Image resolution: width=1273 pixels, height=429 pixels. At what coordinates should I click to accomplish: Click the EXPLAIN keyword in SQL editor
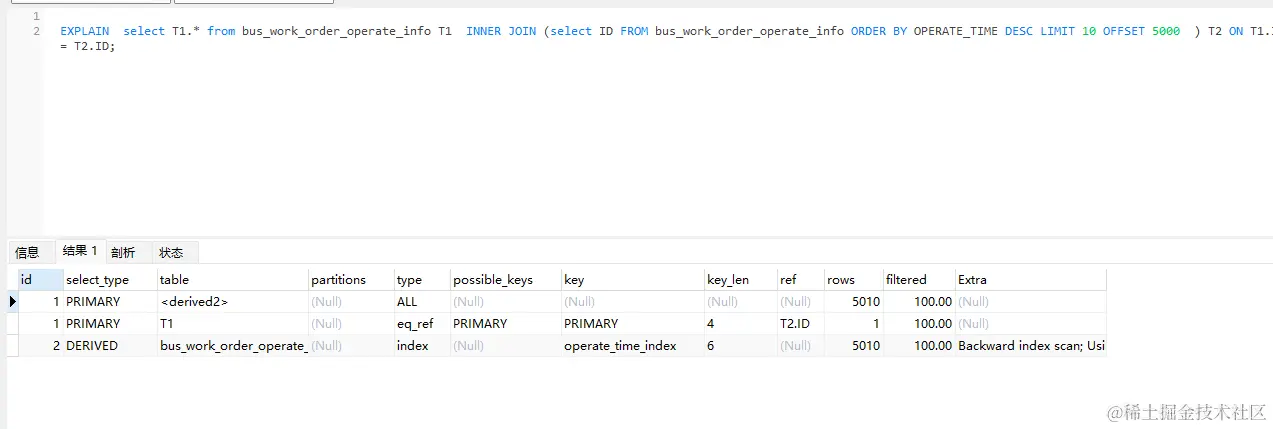pyautogui.click(x=84, y=31)
